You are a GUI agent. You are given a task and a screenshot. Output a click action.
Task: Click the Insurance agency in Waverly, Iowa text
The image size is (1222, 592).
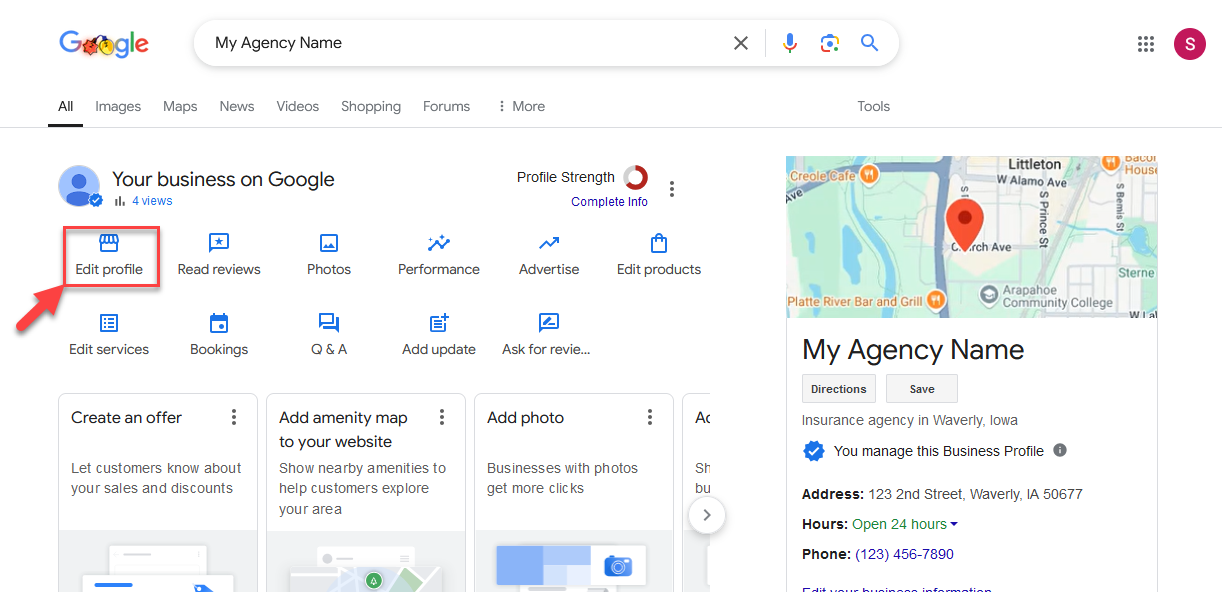(910, 420)
